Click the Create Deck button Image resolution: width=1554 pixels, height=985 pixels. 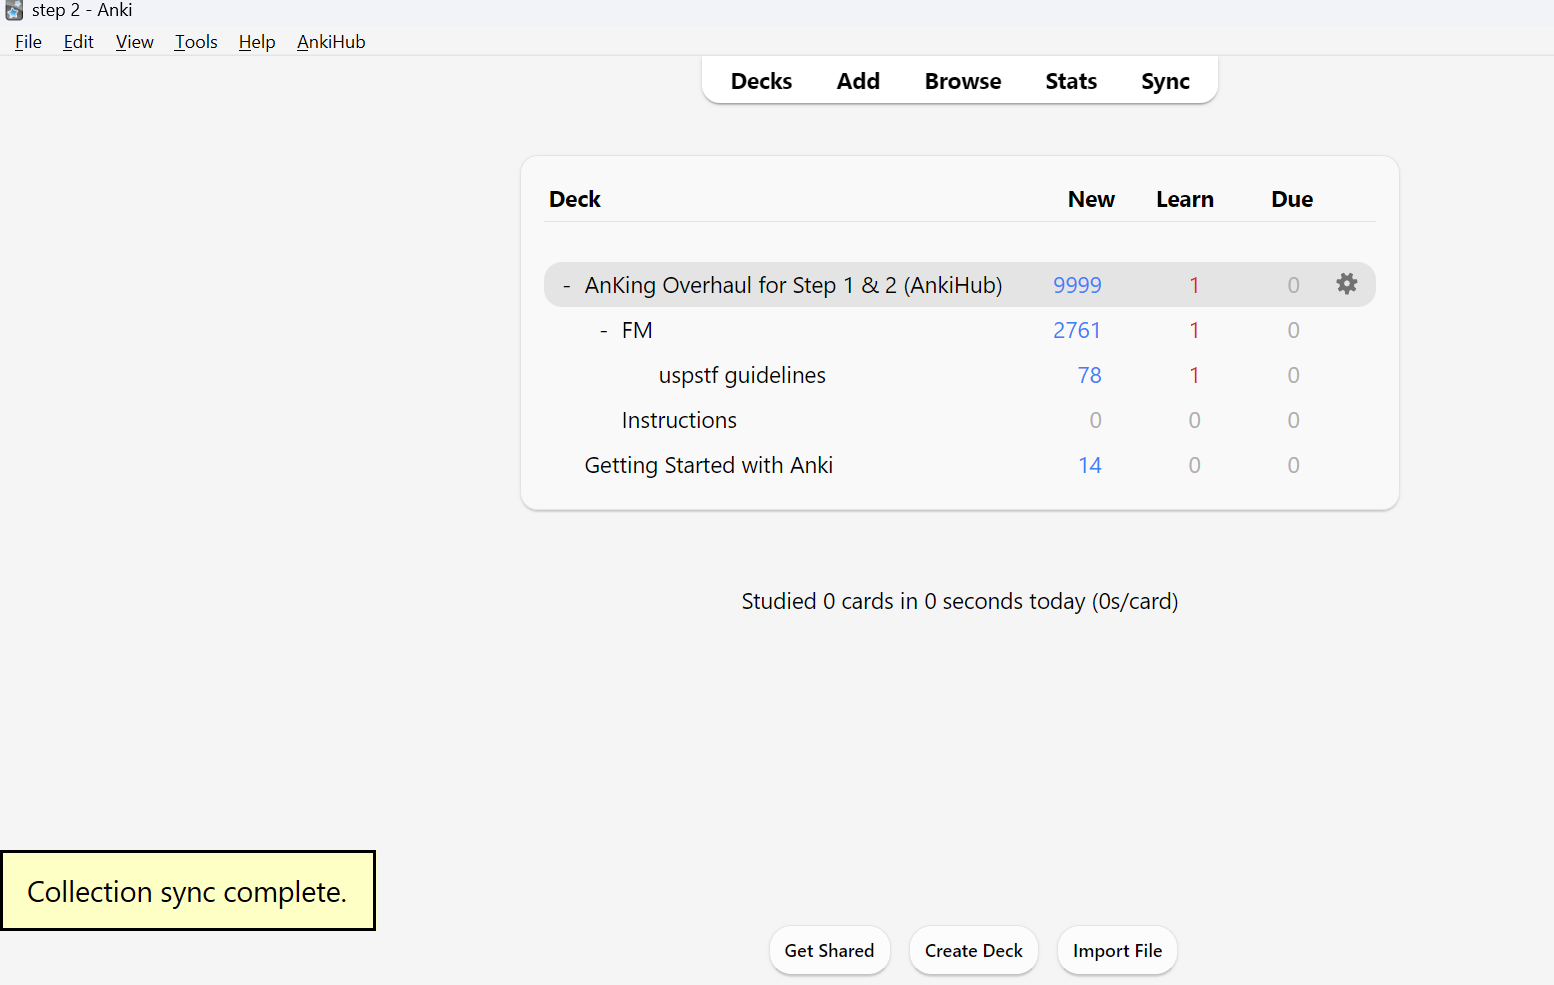tap(973, 950)
